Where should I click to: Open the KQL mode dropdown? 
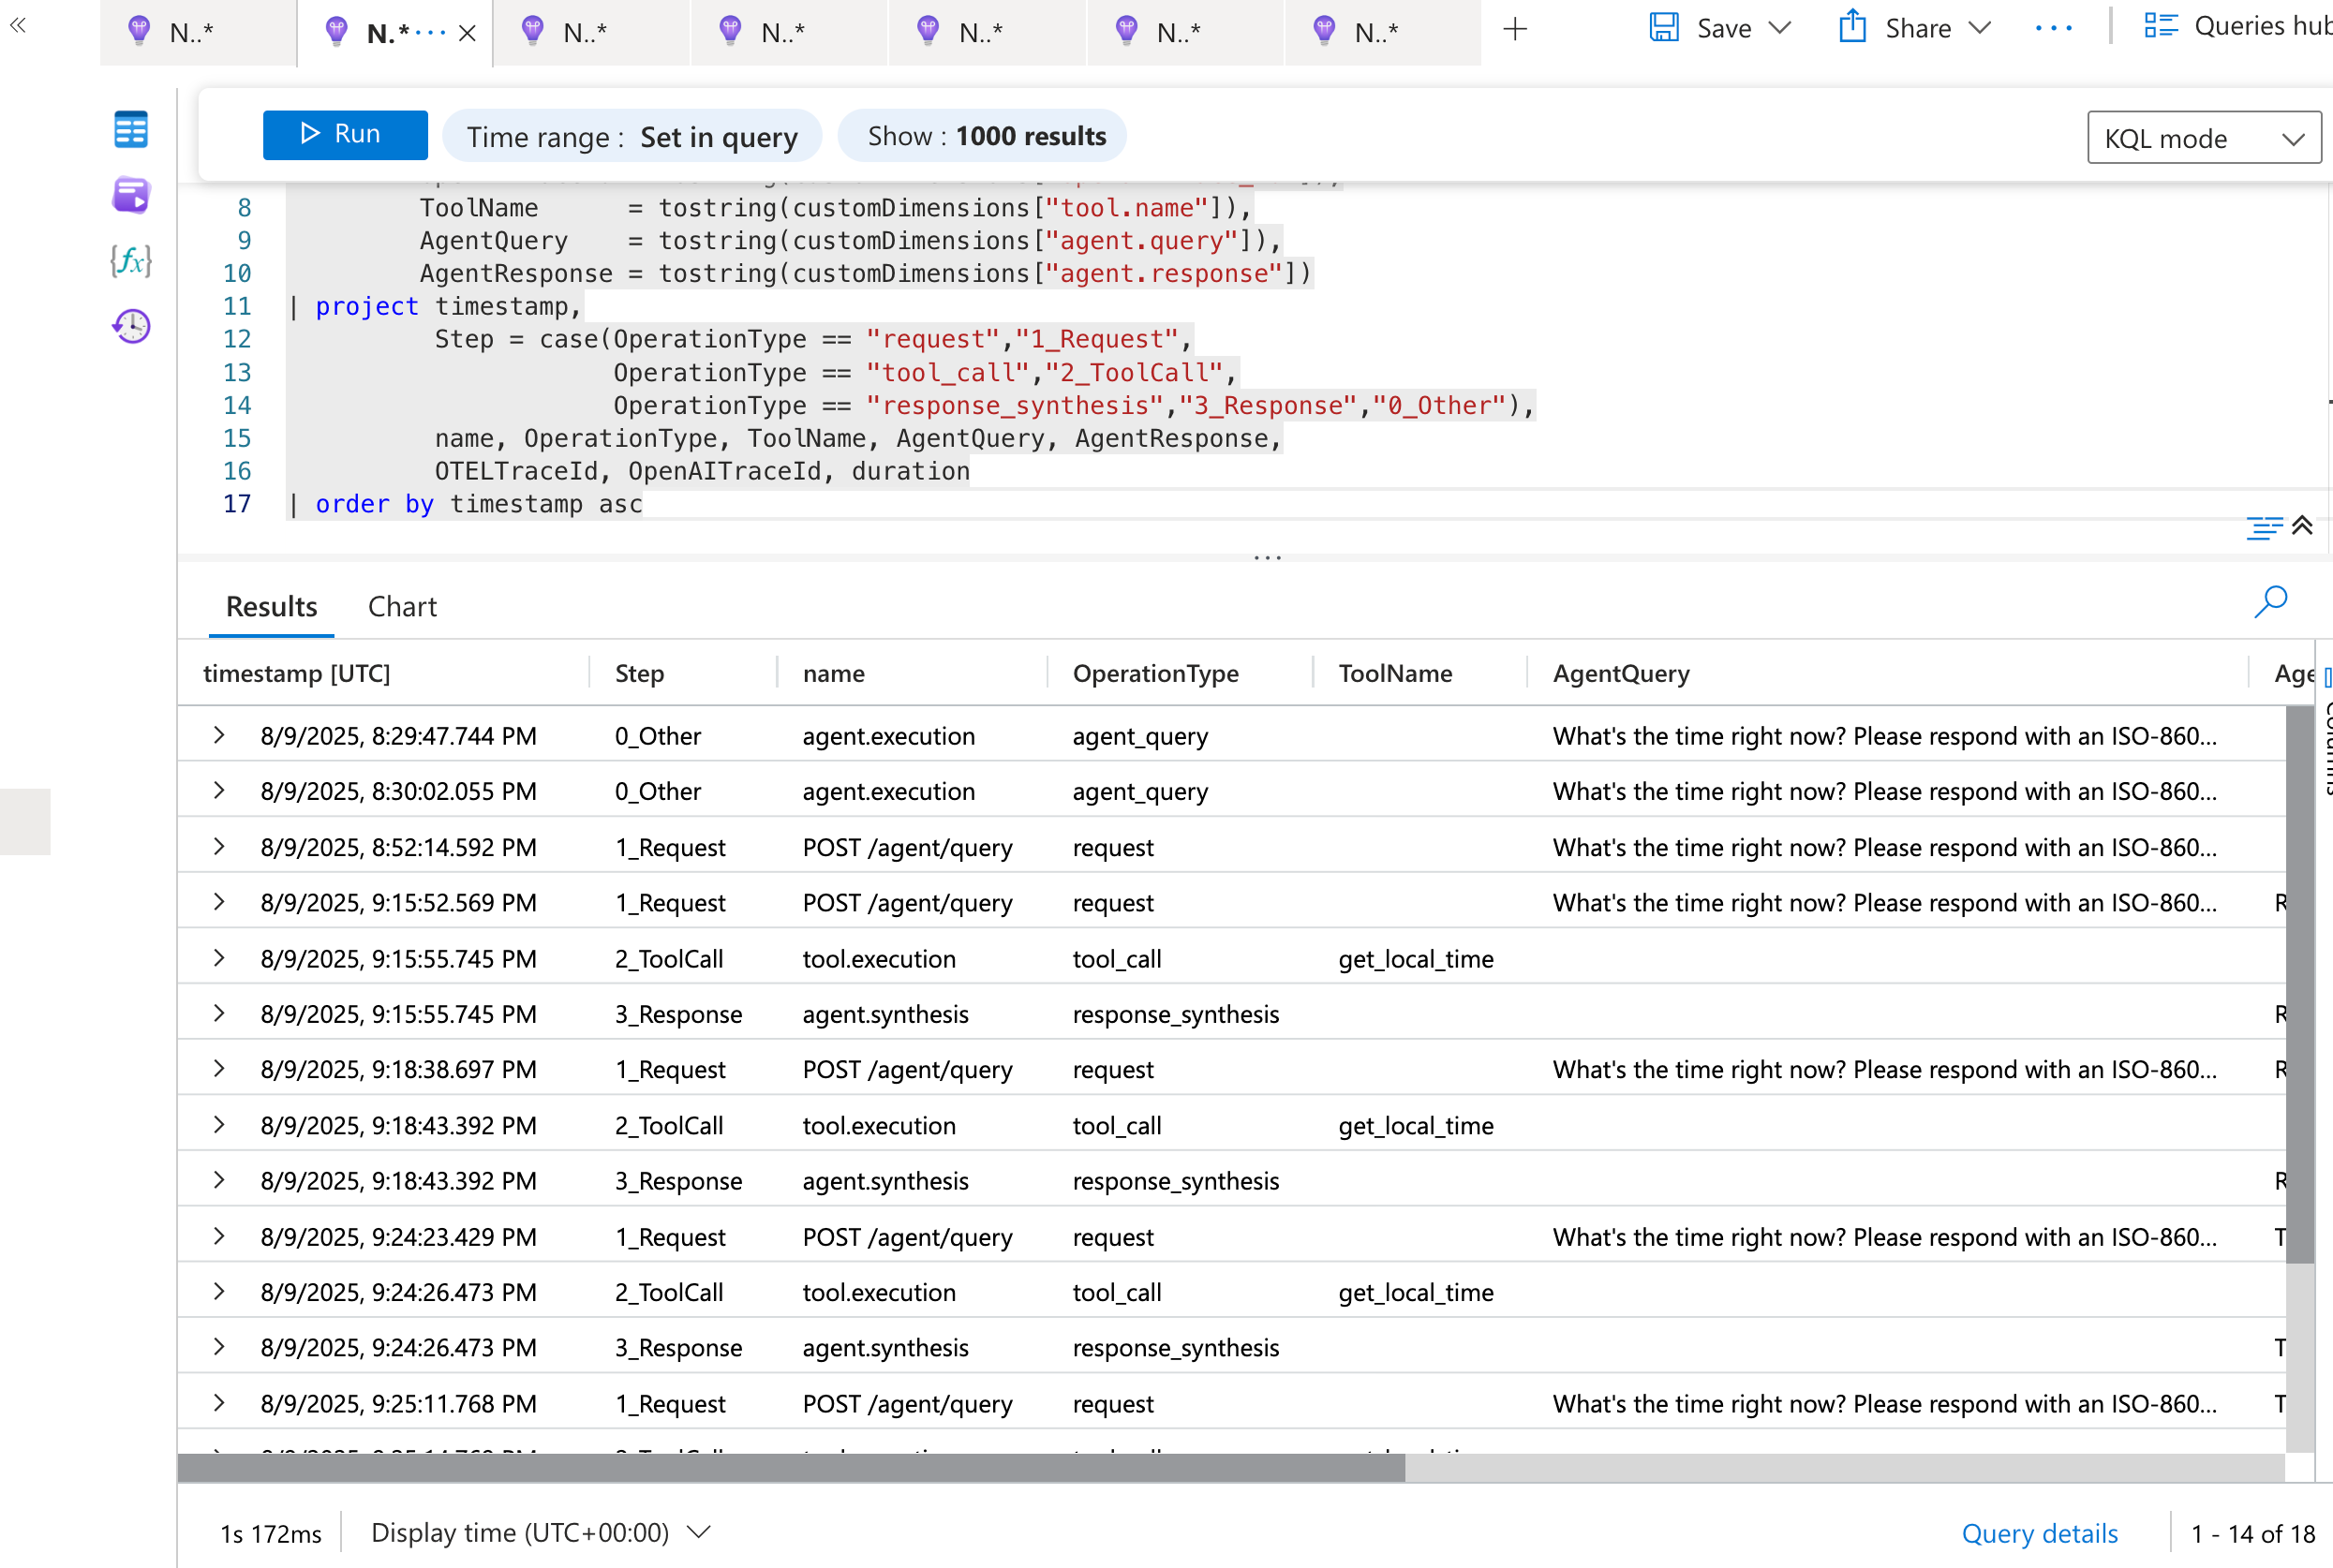point(2203,138)
